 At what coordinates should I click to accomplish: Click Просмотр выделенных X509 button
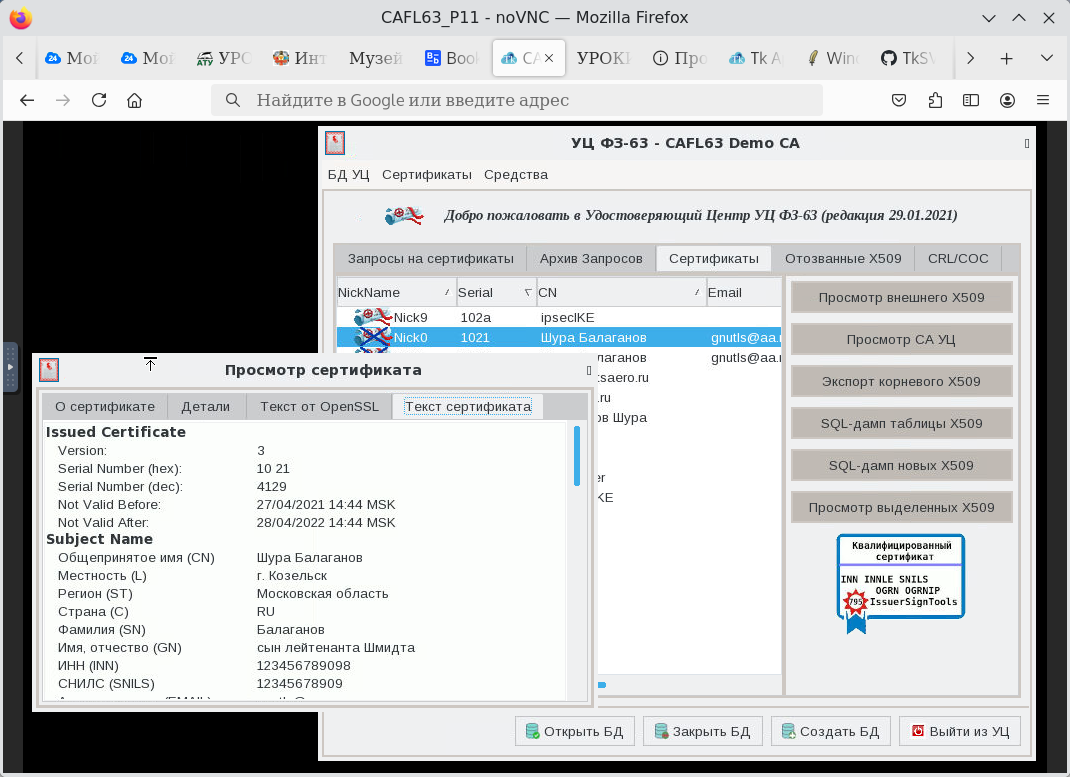pyautogui.click(x=901, y=508)
